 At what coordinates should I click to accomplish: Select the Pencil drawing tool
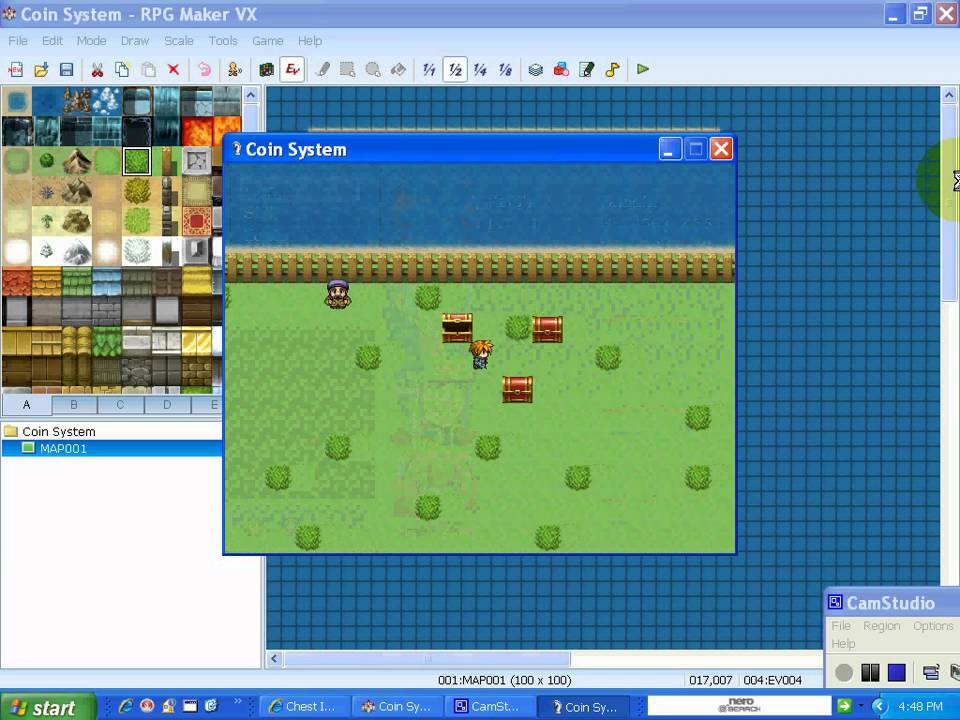(323, 69)
